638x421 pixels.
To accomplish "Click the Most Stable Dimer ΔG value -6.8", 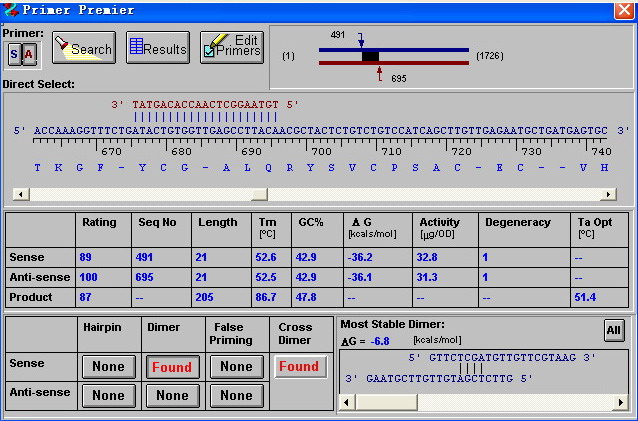I will click(x=380, y=341).
